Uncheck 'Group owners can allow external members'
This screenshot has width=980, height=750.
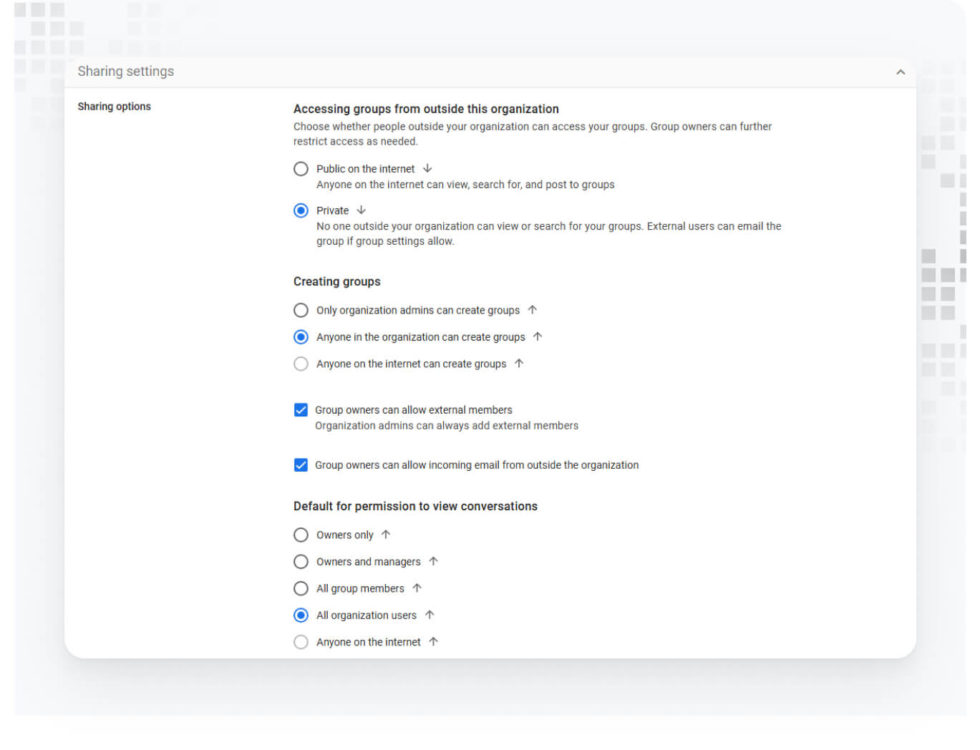[x=301, y=409]
